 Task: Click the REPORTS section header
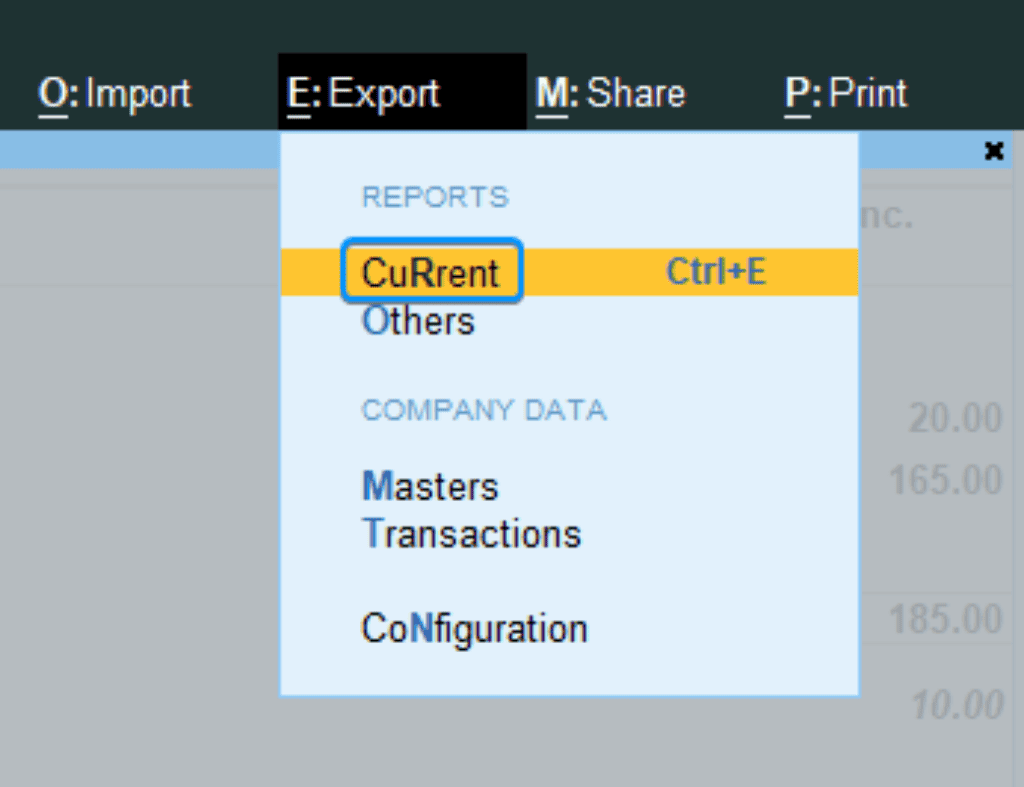(434, 197)
